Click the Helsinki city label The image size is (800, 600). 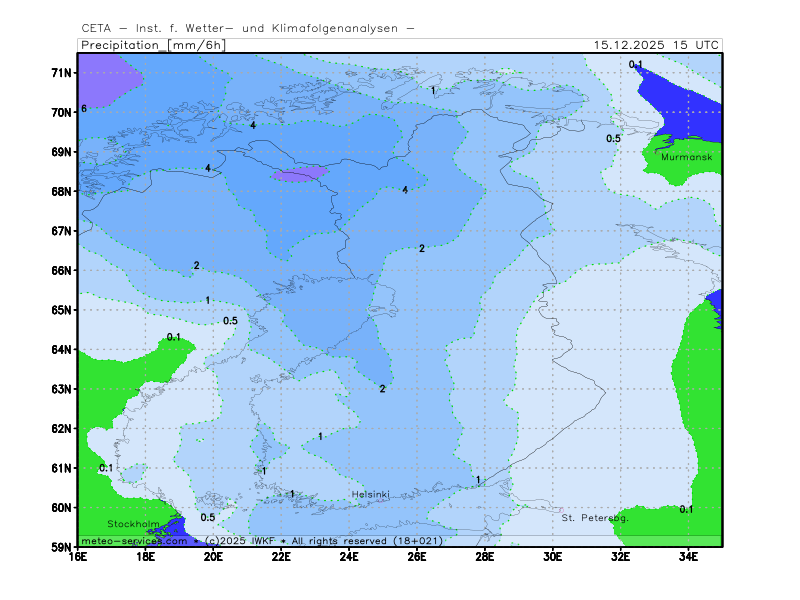pyautogui.click(x=370, y=495)
